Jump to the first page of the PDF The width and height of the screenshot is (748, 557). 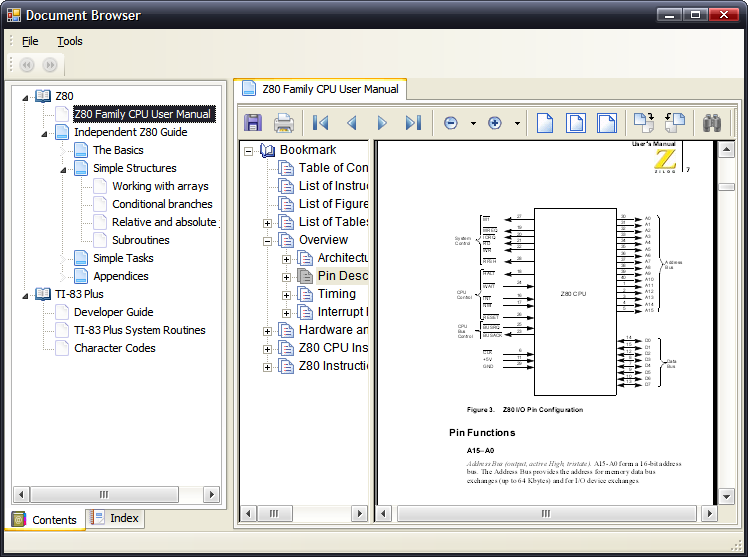point(320,123)
